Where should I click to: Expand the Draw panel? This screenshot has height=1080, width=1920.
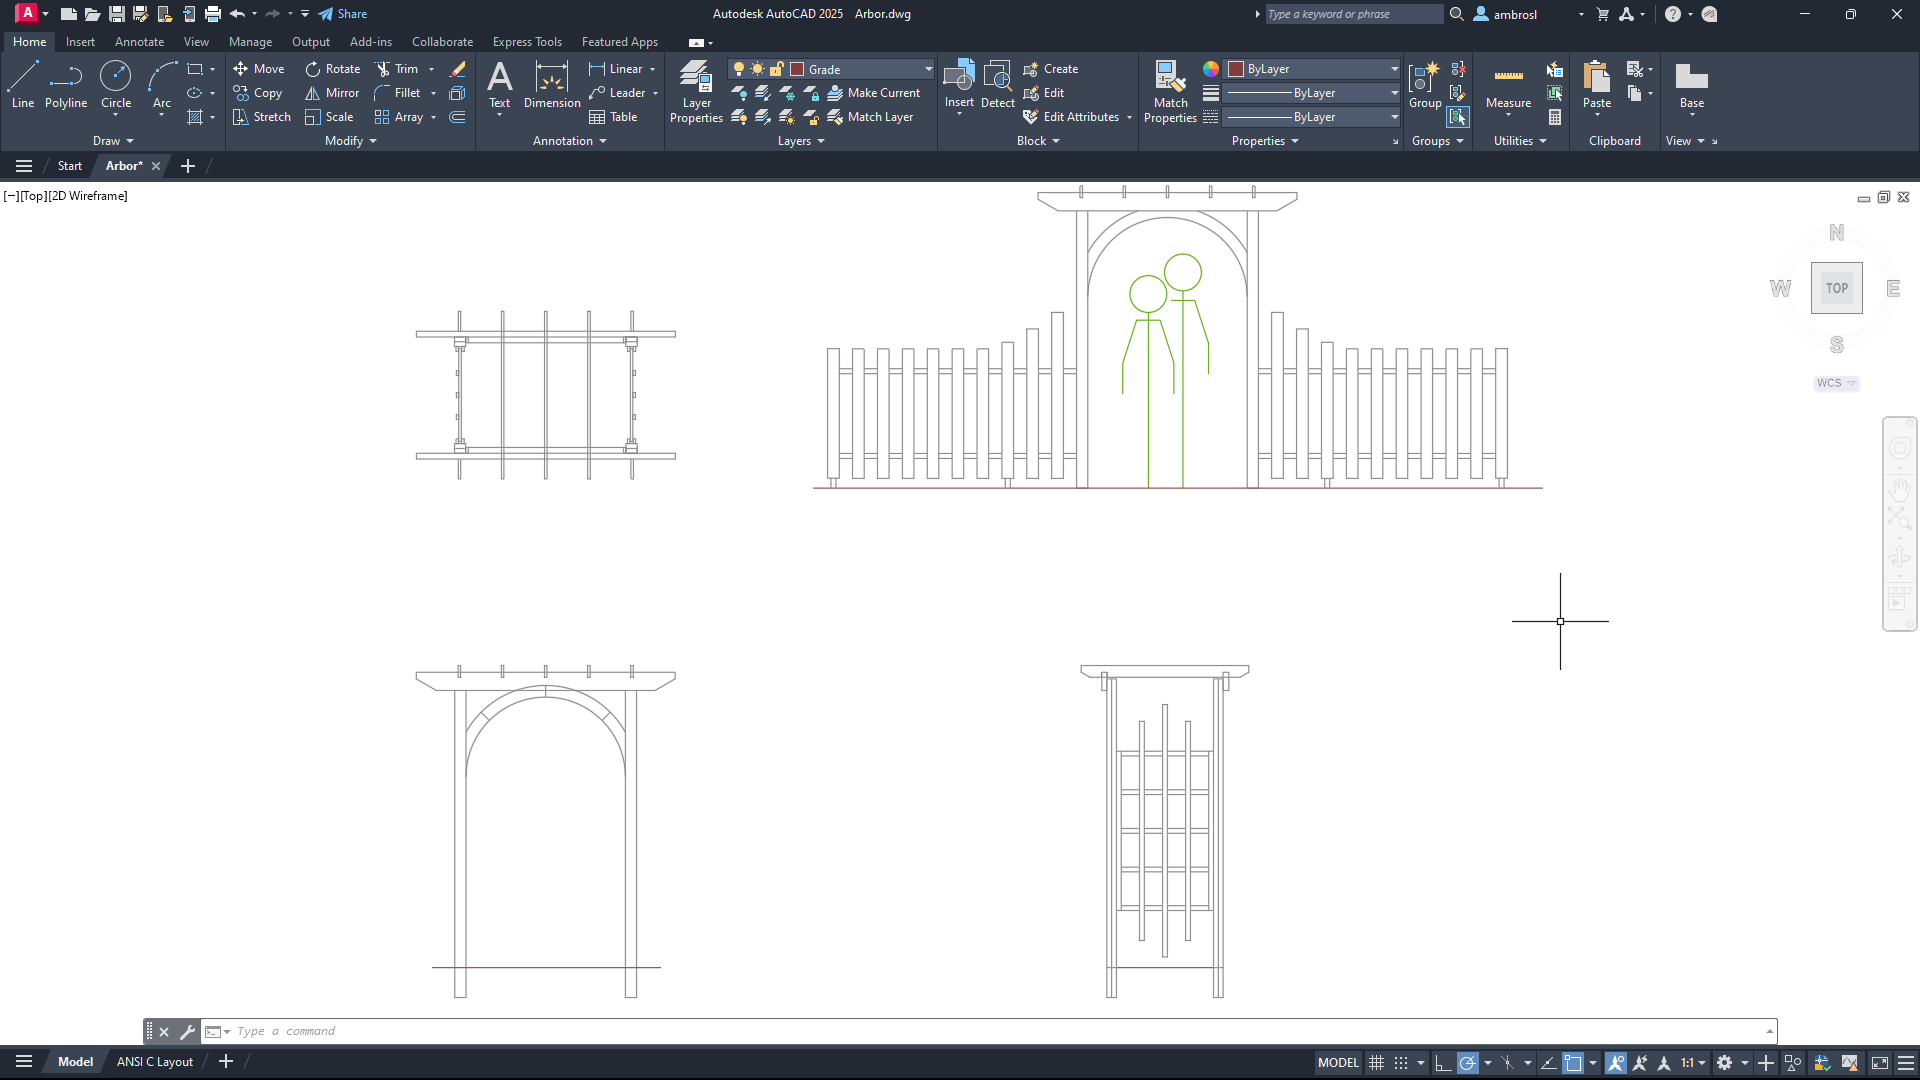(x=113, y=141)
